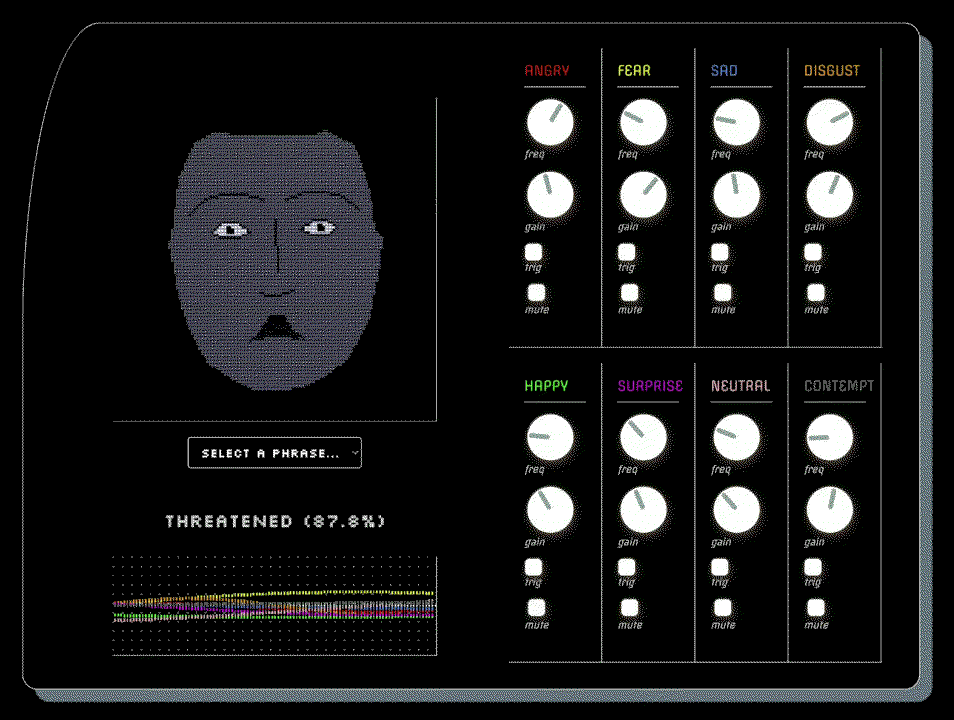Mute the Sad channel
954x720 pixels.
[x=722, y=293]
